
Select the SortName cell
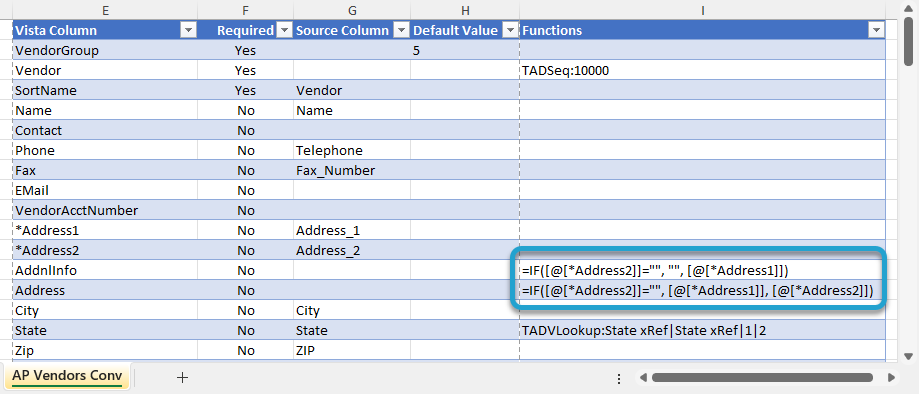[105, 90]
